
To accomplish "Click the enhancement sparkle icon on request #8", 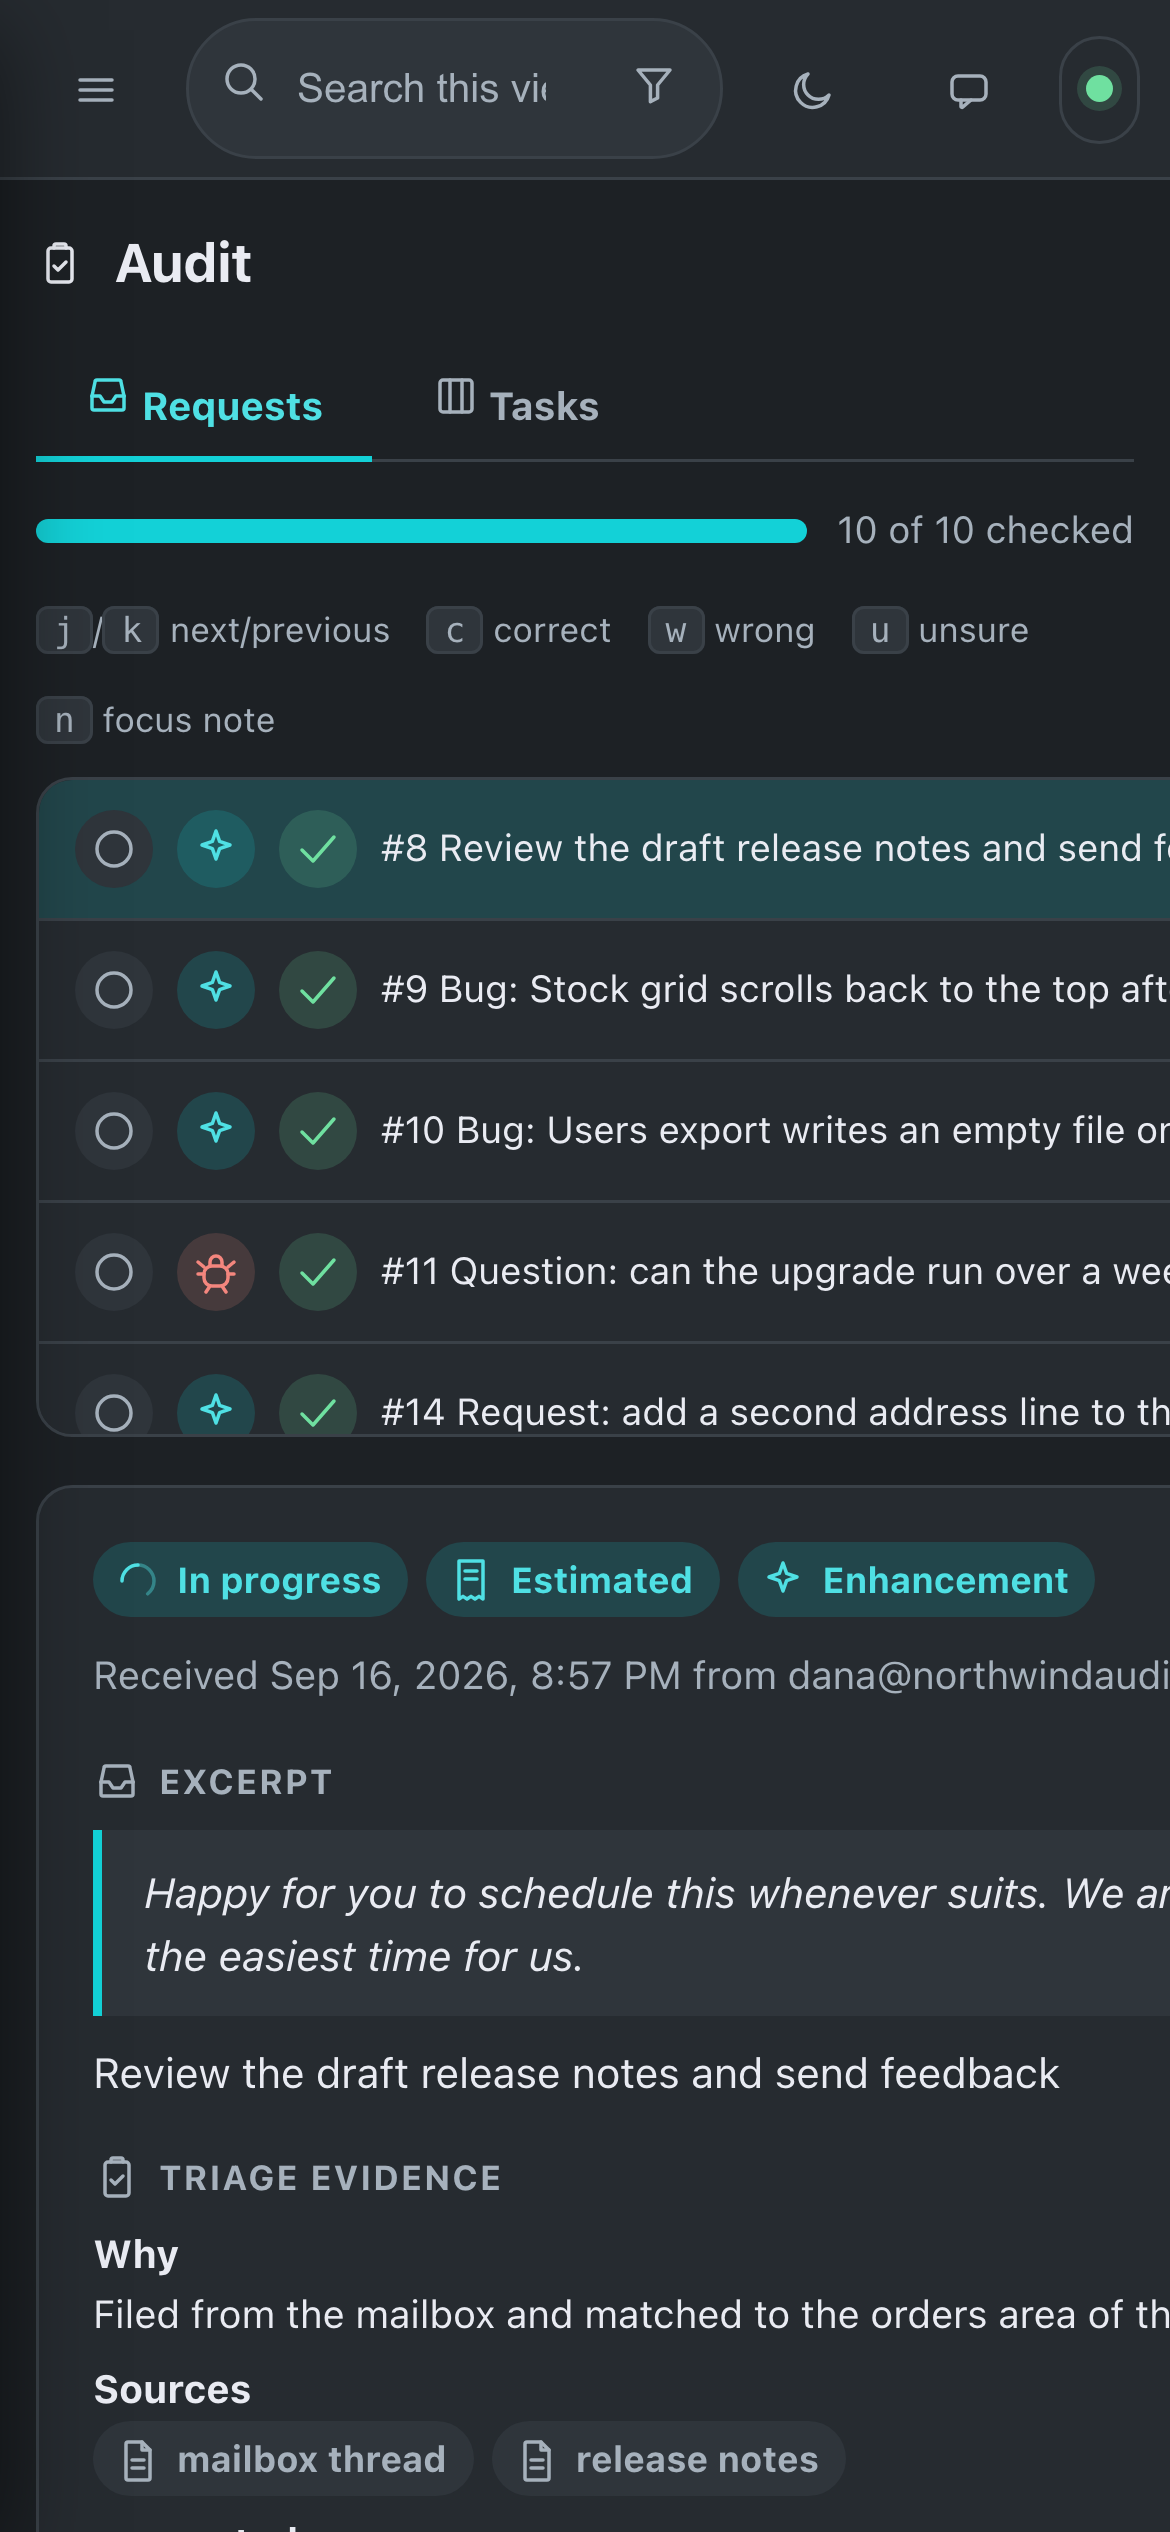I will pyautogui.click(x=216, y=848).
